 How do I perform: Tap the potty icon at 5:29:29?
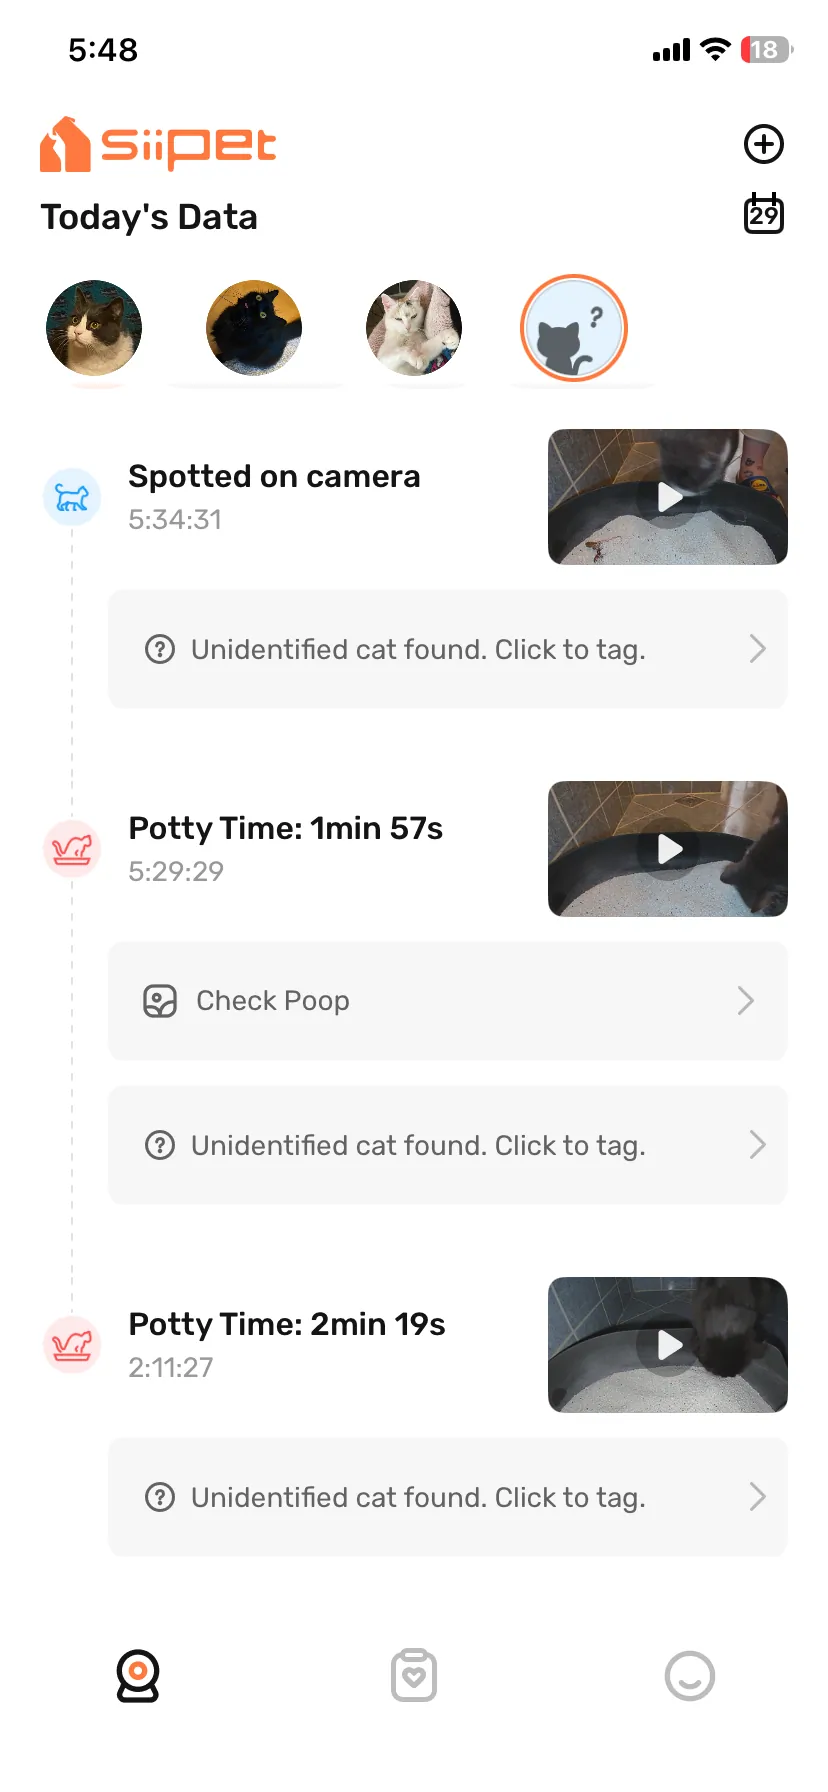point(72,849)
